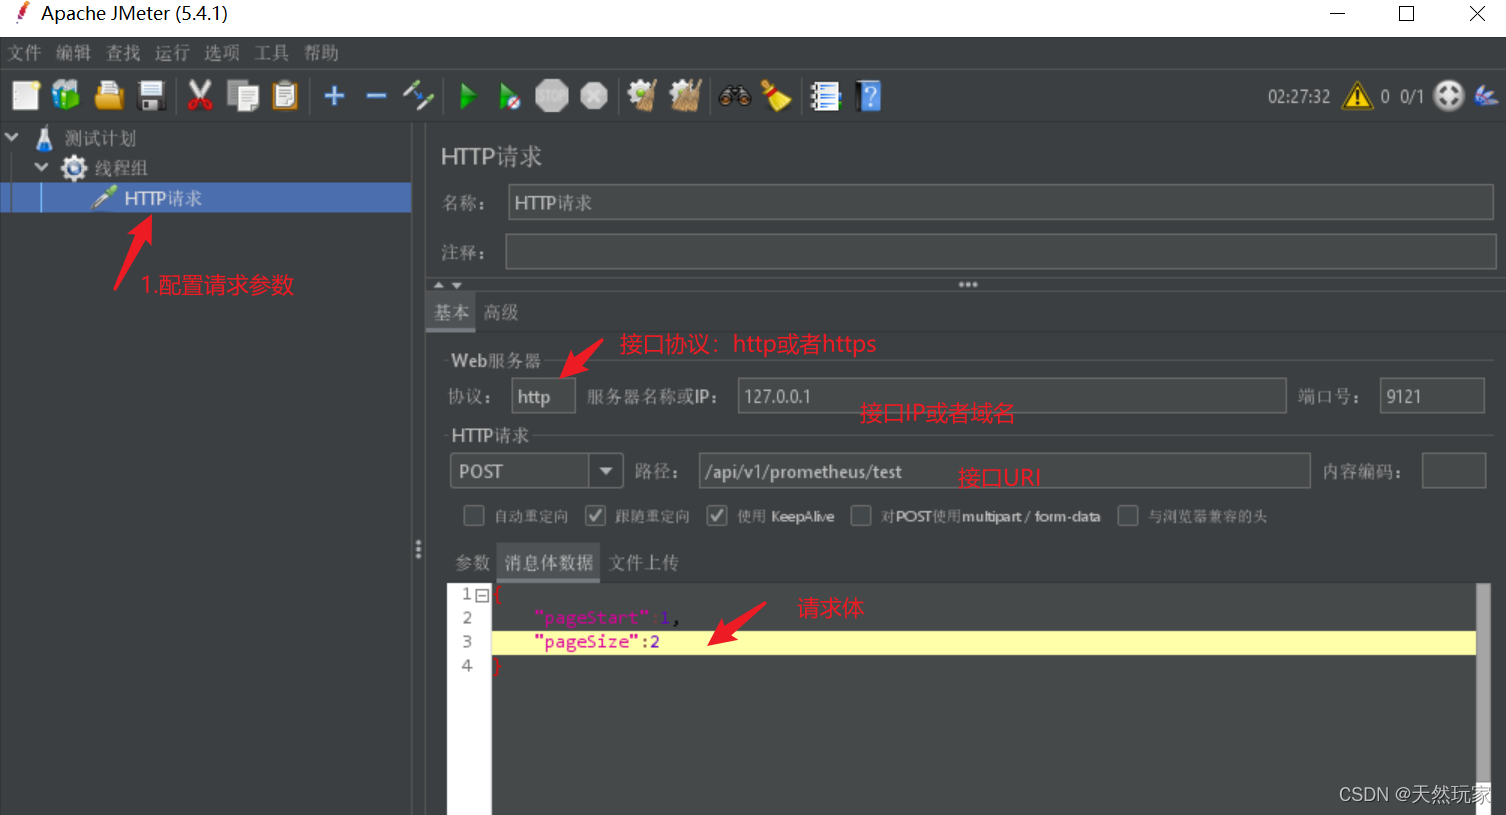Open the 查找 menu
Image resolution: width=1506 pixels, height=815 pixels.
pyautogui.click(x=123, y=53)
